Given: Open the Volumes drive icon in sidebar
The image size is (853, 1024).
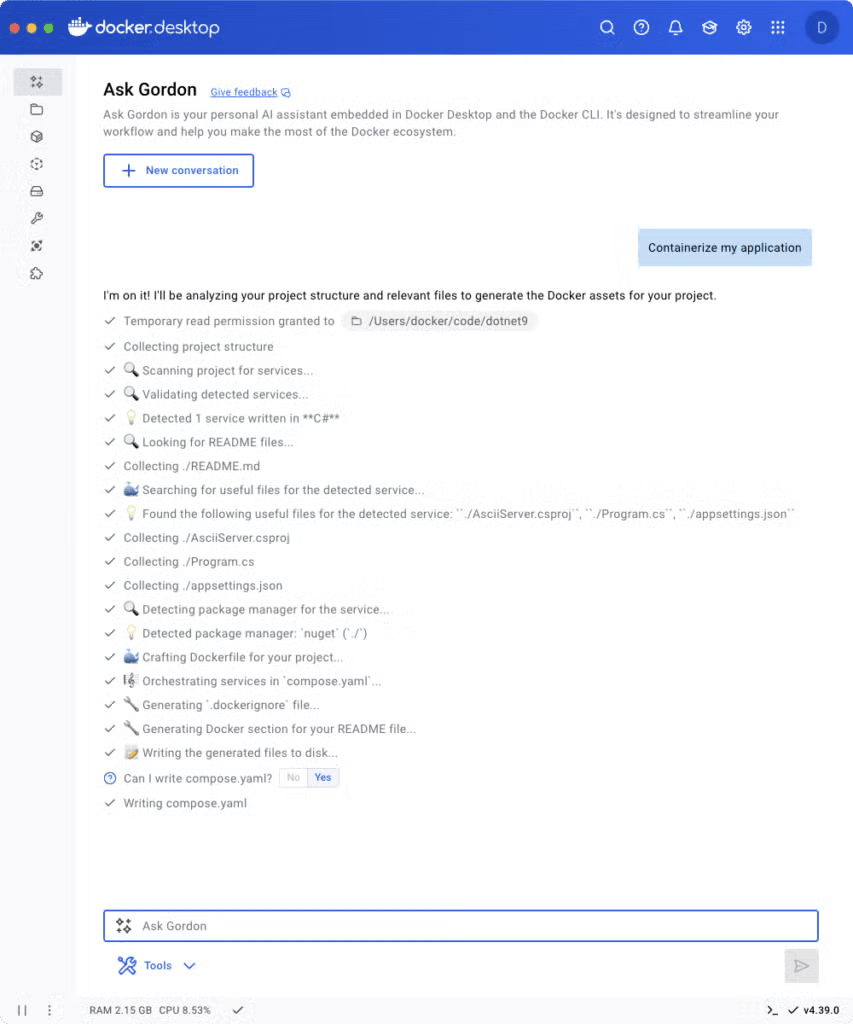Looking at the screenshot, I should 37,191.
